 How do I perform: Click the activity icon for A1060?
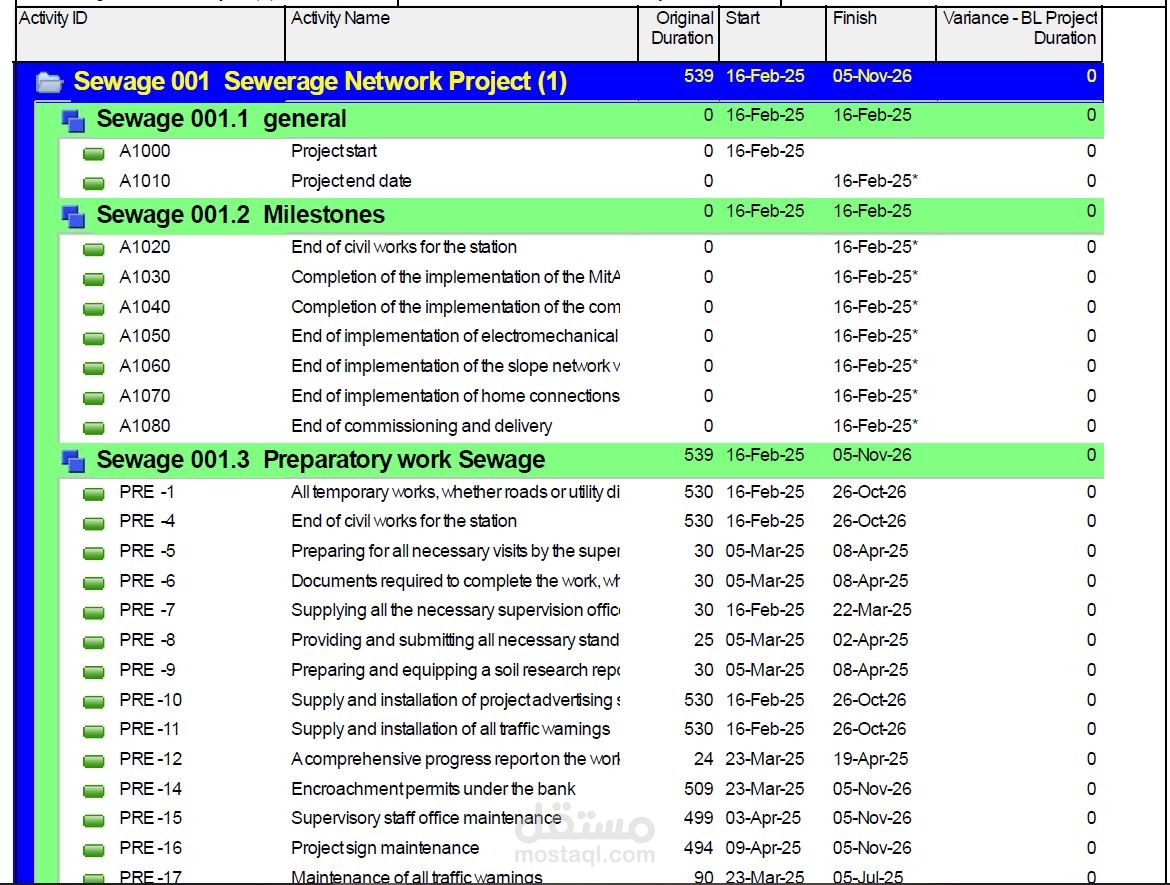tap(93, 368)
